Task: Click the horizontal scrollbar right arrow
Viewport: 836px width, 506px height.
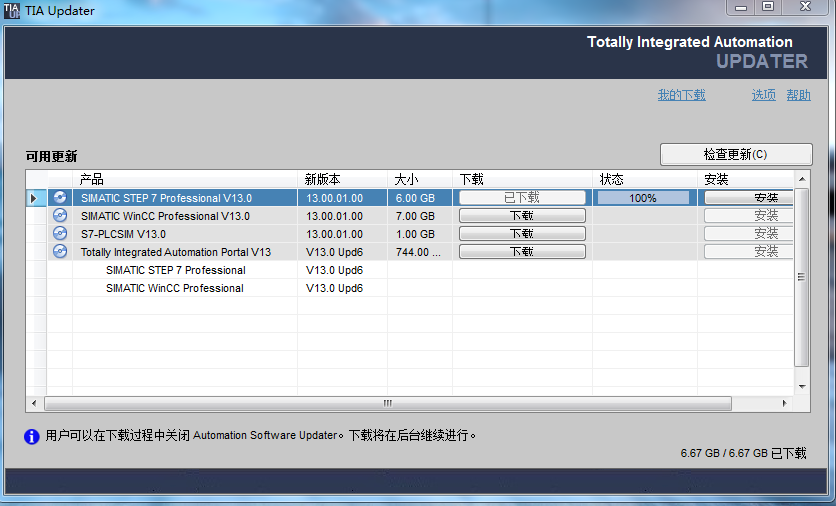Action: pyautogui.click(x=784, y=404)
